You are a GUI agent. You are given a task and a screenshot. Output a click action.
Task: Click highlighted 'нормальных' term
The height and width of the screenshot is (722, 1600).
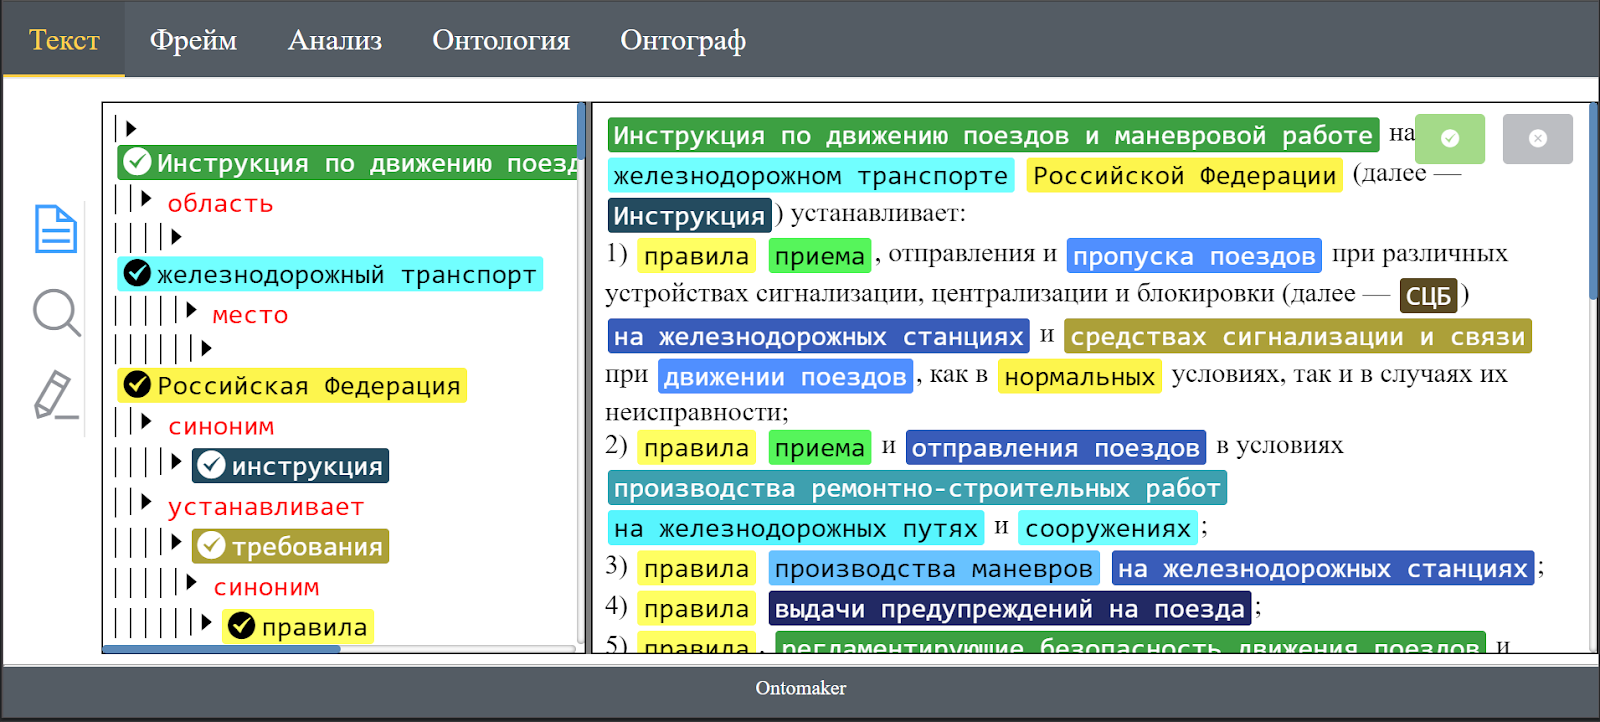pos(1080,377)
